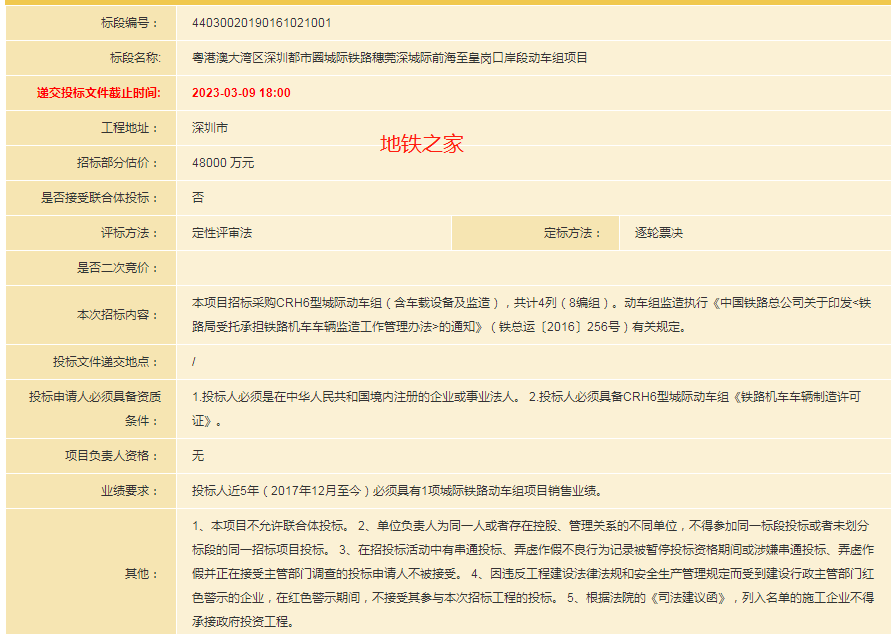Select the 48000 万元 estimate value
This screenshot has height=634, width=891.
click(223, 163)
